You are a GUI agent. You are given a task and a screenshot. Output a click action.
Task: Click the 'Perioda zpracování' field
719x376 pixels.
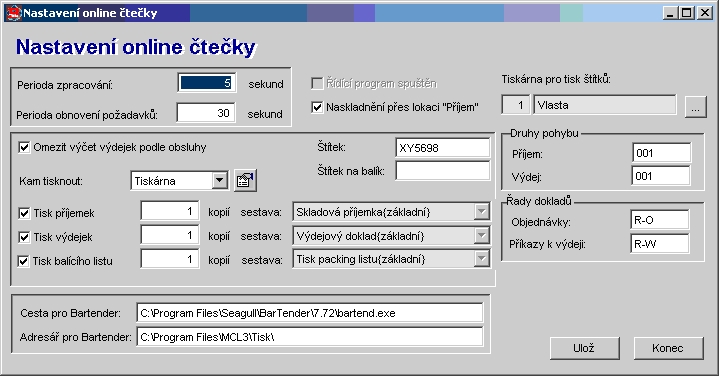point(206,83)
